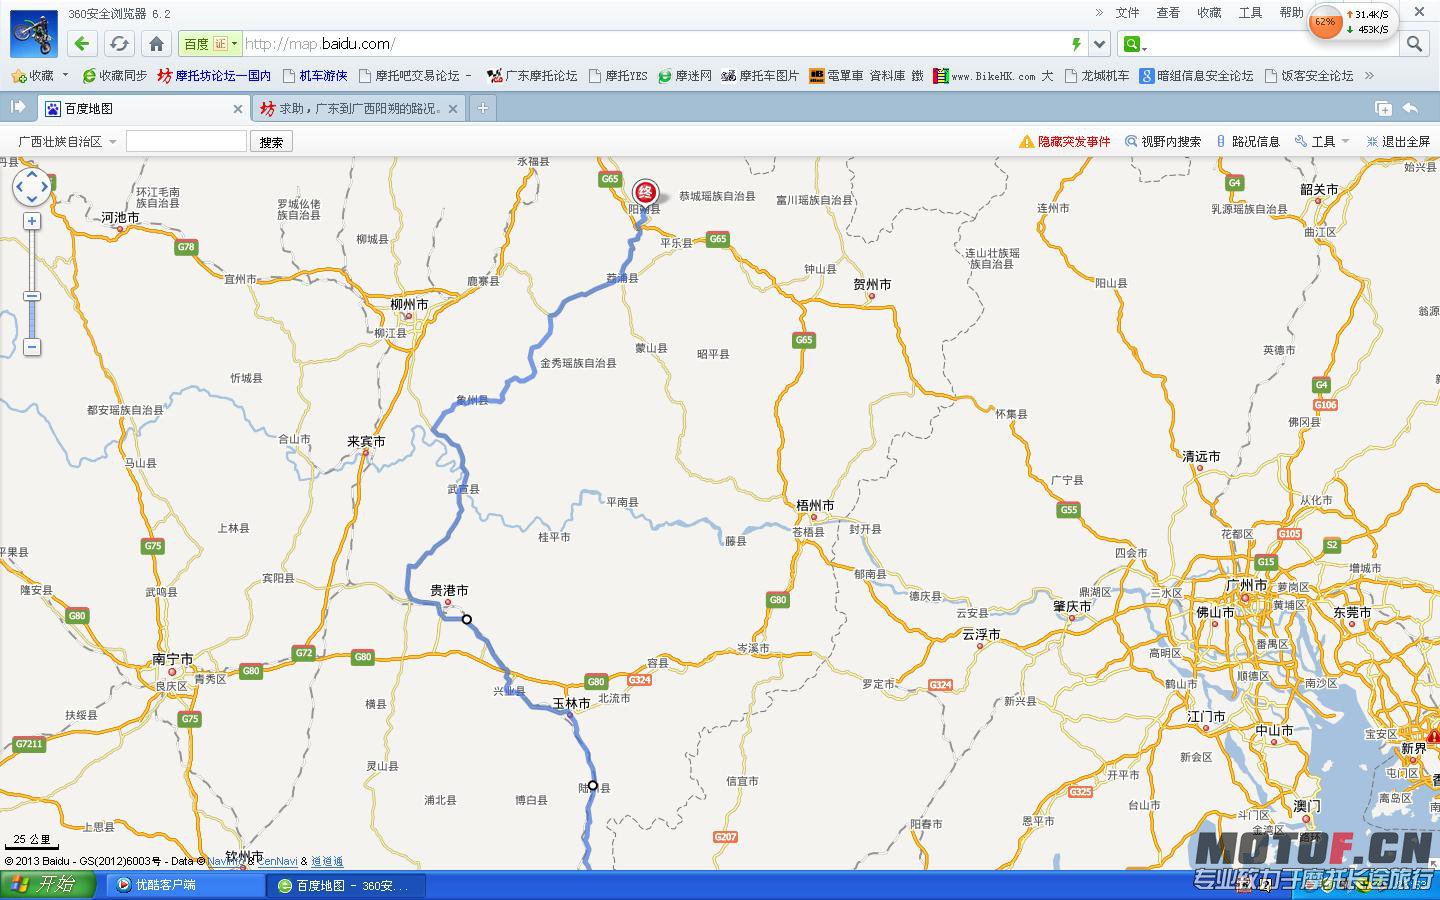1440x900 pixels.
Task: Open the 摩托车图片 bookmark
Action: [760, 76]
